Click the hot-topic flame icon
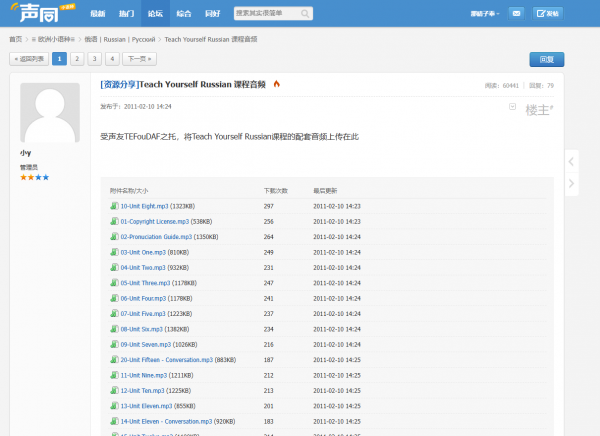 pos(277,84)
